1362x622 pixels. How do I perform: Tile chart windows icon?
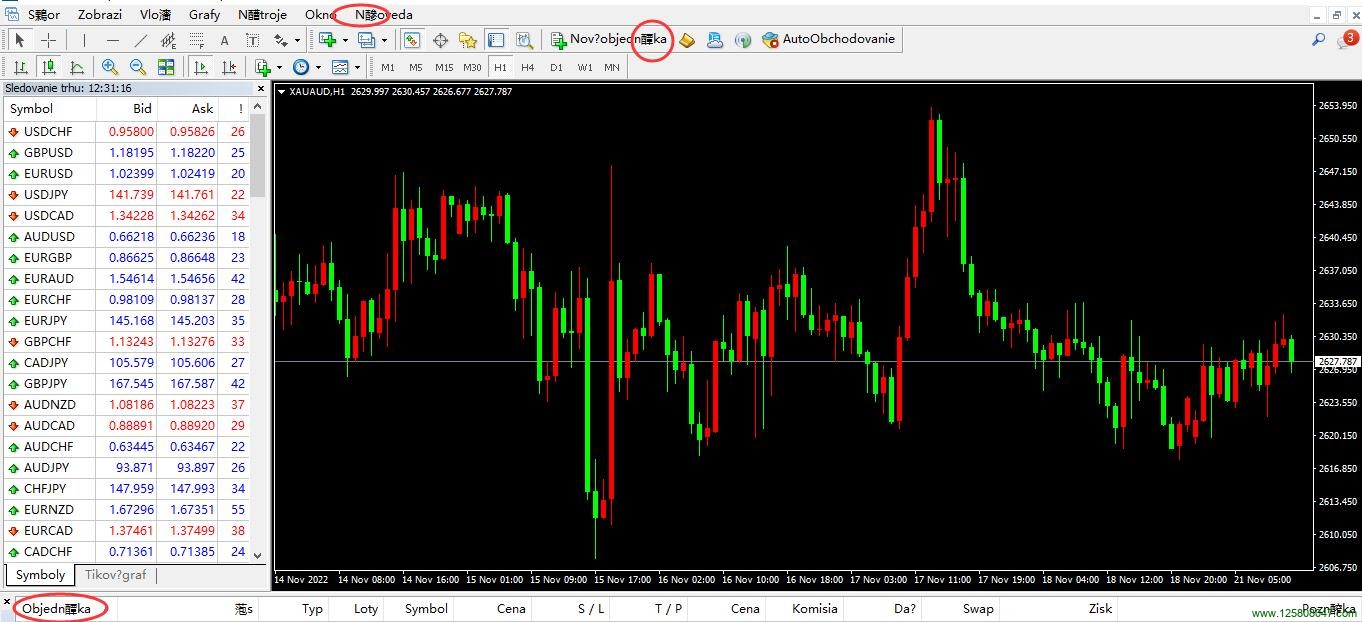pos(166,67)
